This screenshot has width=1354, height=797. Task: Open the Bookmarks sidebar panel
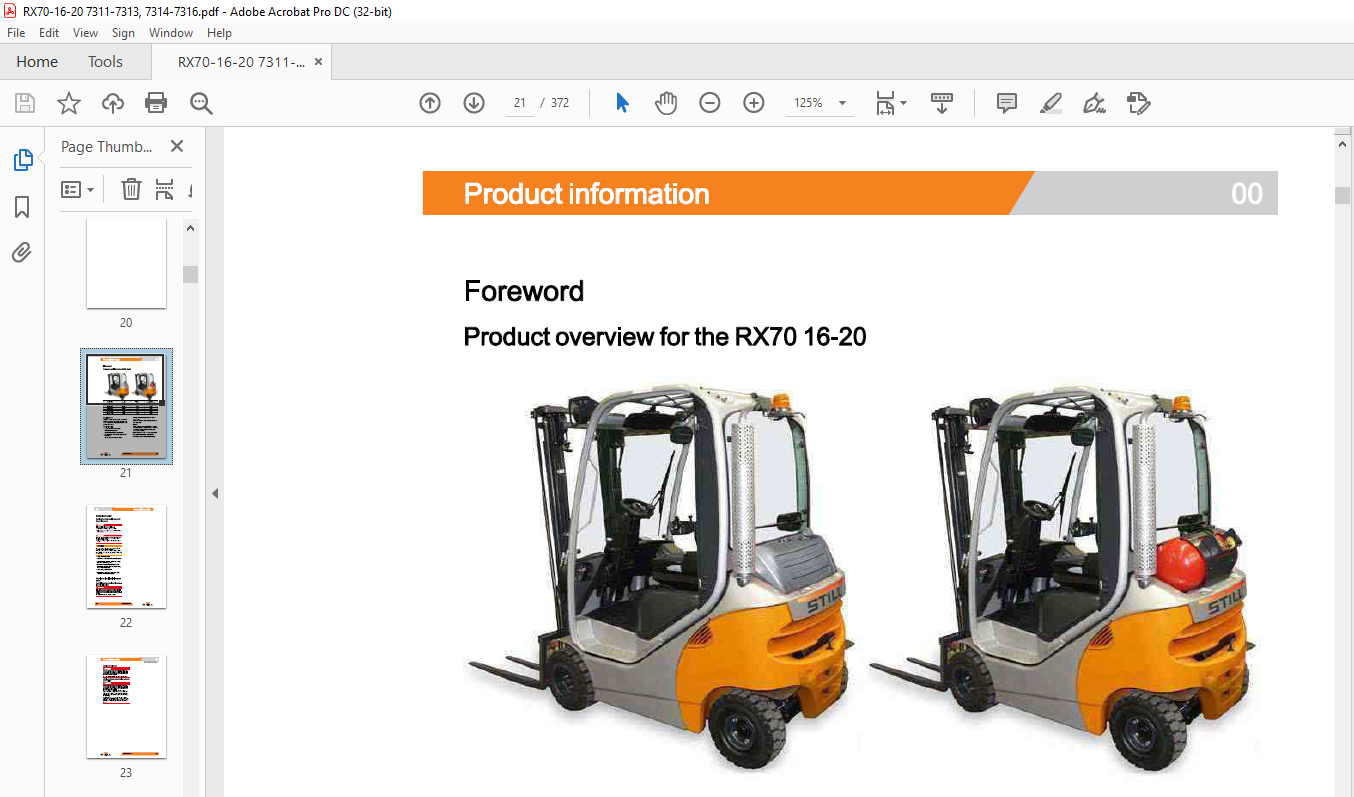tap(22, 207)
